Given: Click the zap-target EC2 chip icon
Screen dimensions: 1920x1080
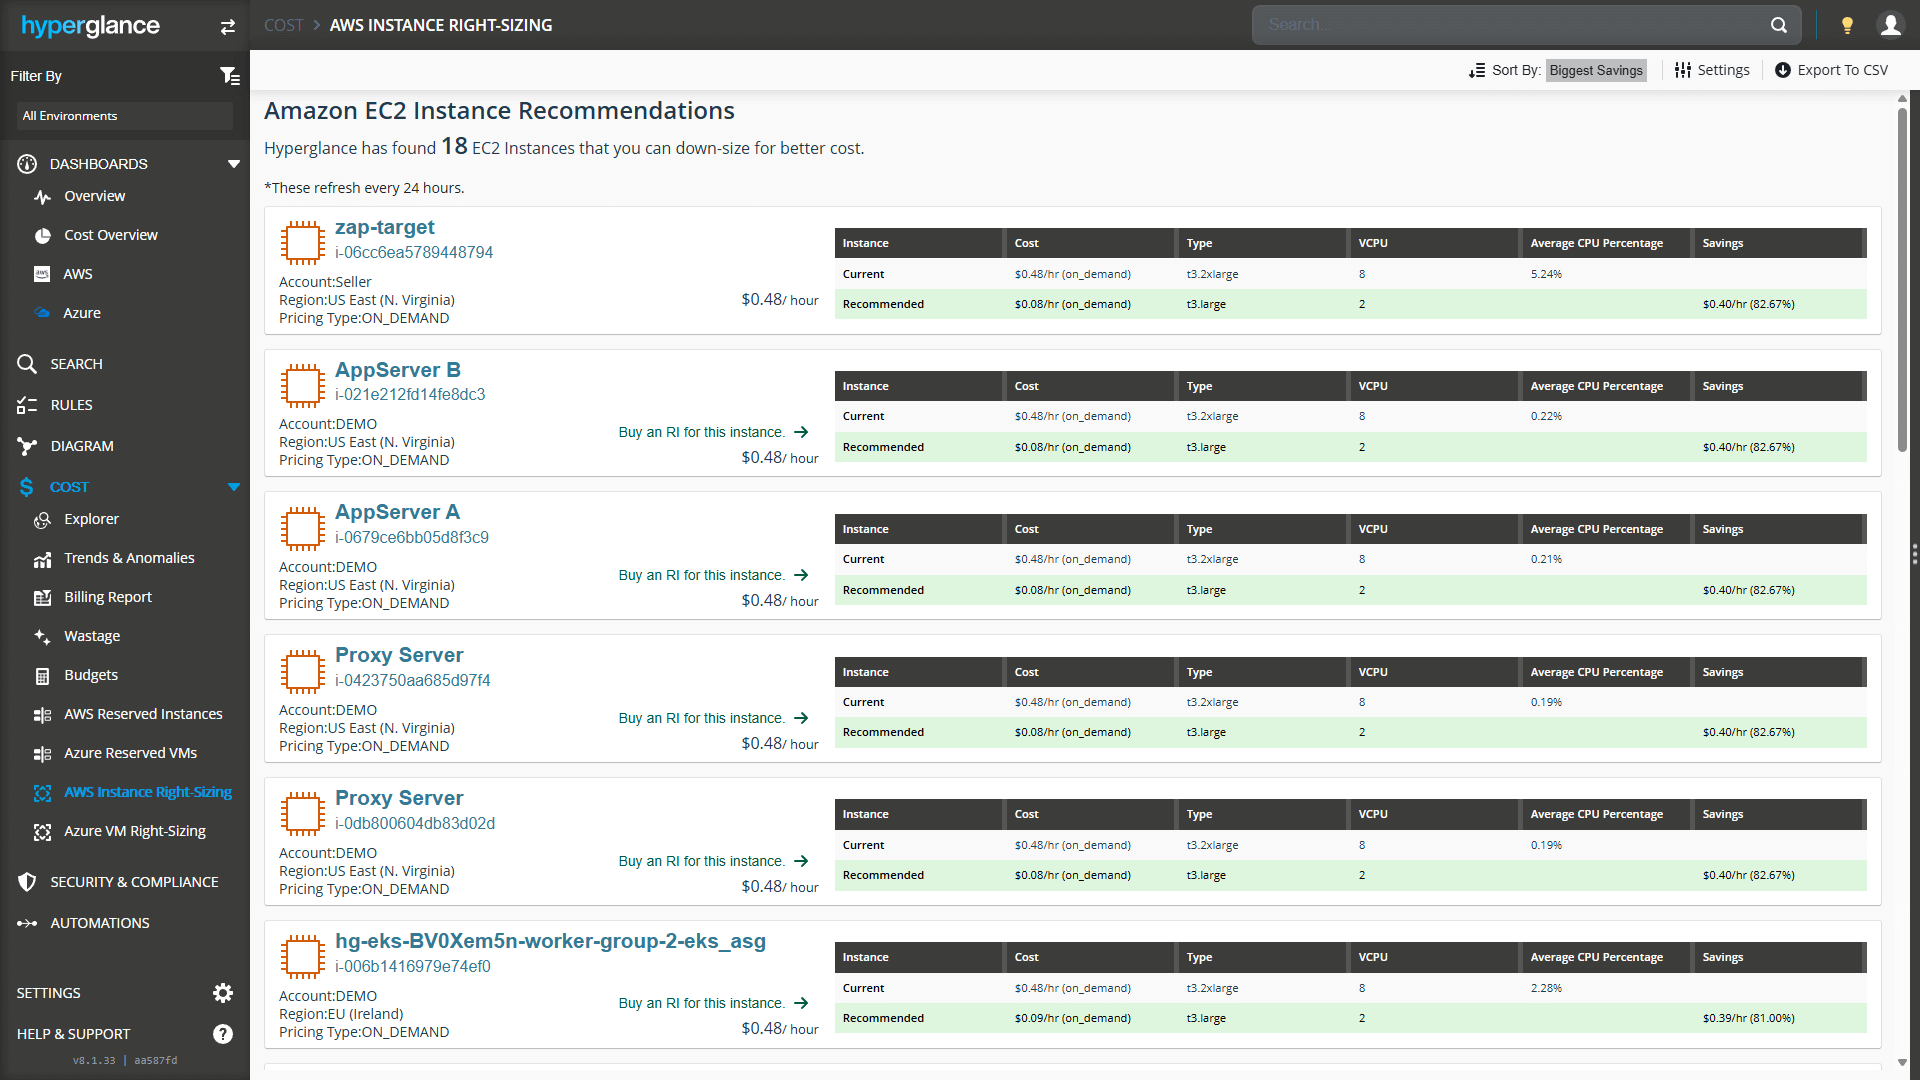Looking at the screenshot, I should coord(302,243).
